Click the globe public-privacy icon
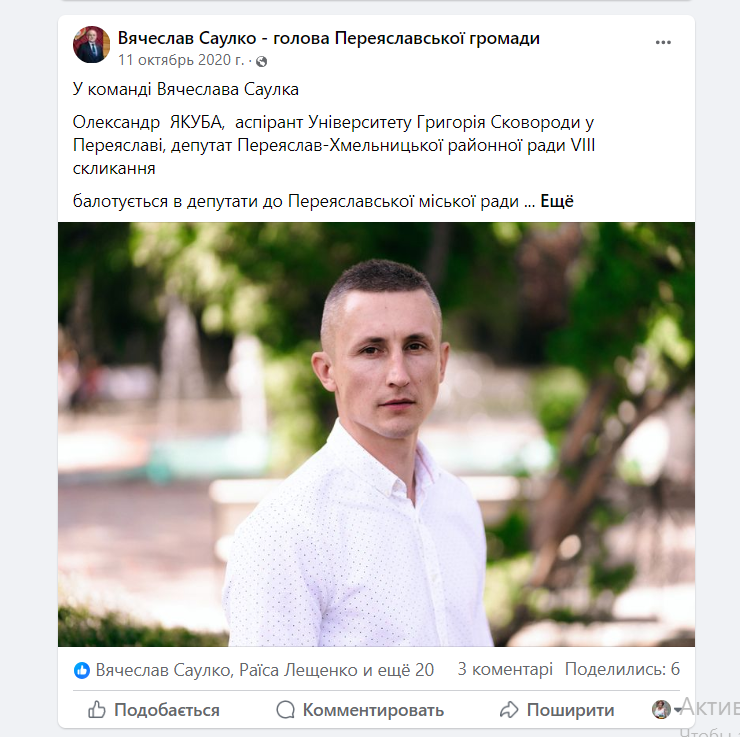Viewport: 740px width, 737px height. (x=261, y=61)
